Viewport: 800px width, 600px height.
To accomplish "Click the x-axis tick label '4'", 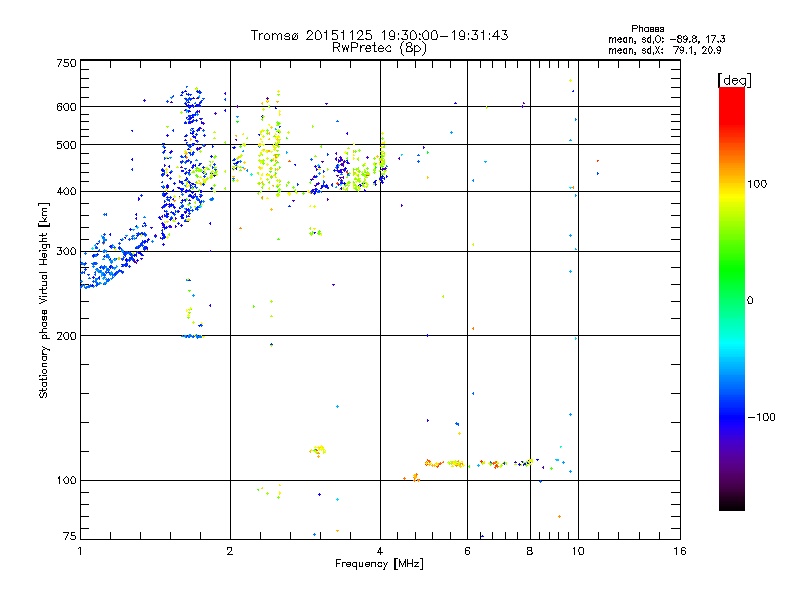I will click(380, 551).
